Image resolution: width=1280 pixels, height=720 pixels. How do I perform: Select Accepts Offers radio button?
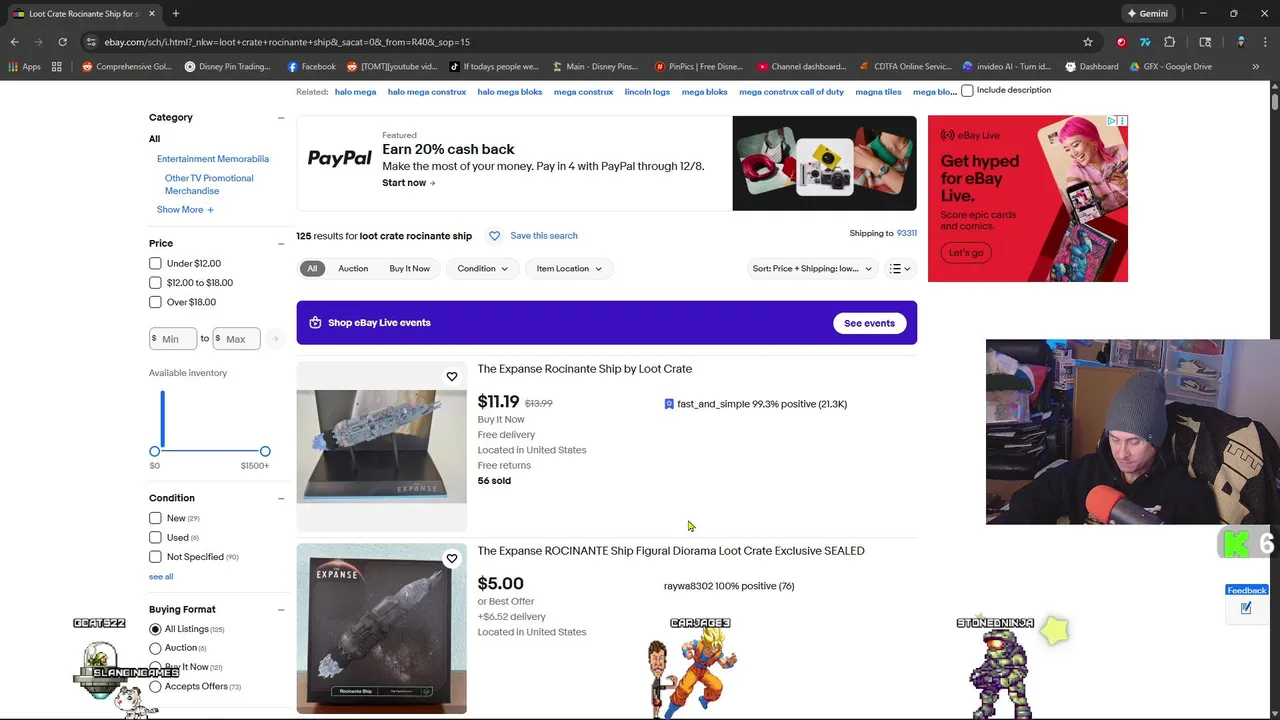tap(155, 687)
